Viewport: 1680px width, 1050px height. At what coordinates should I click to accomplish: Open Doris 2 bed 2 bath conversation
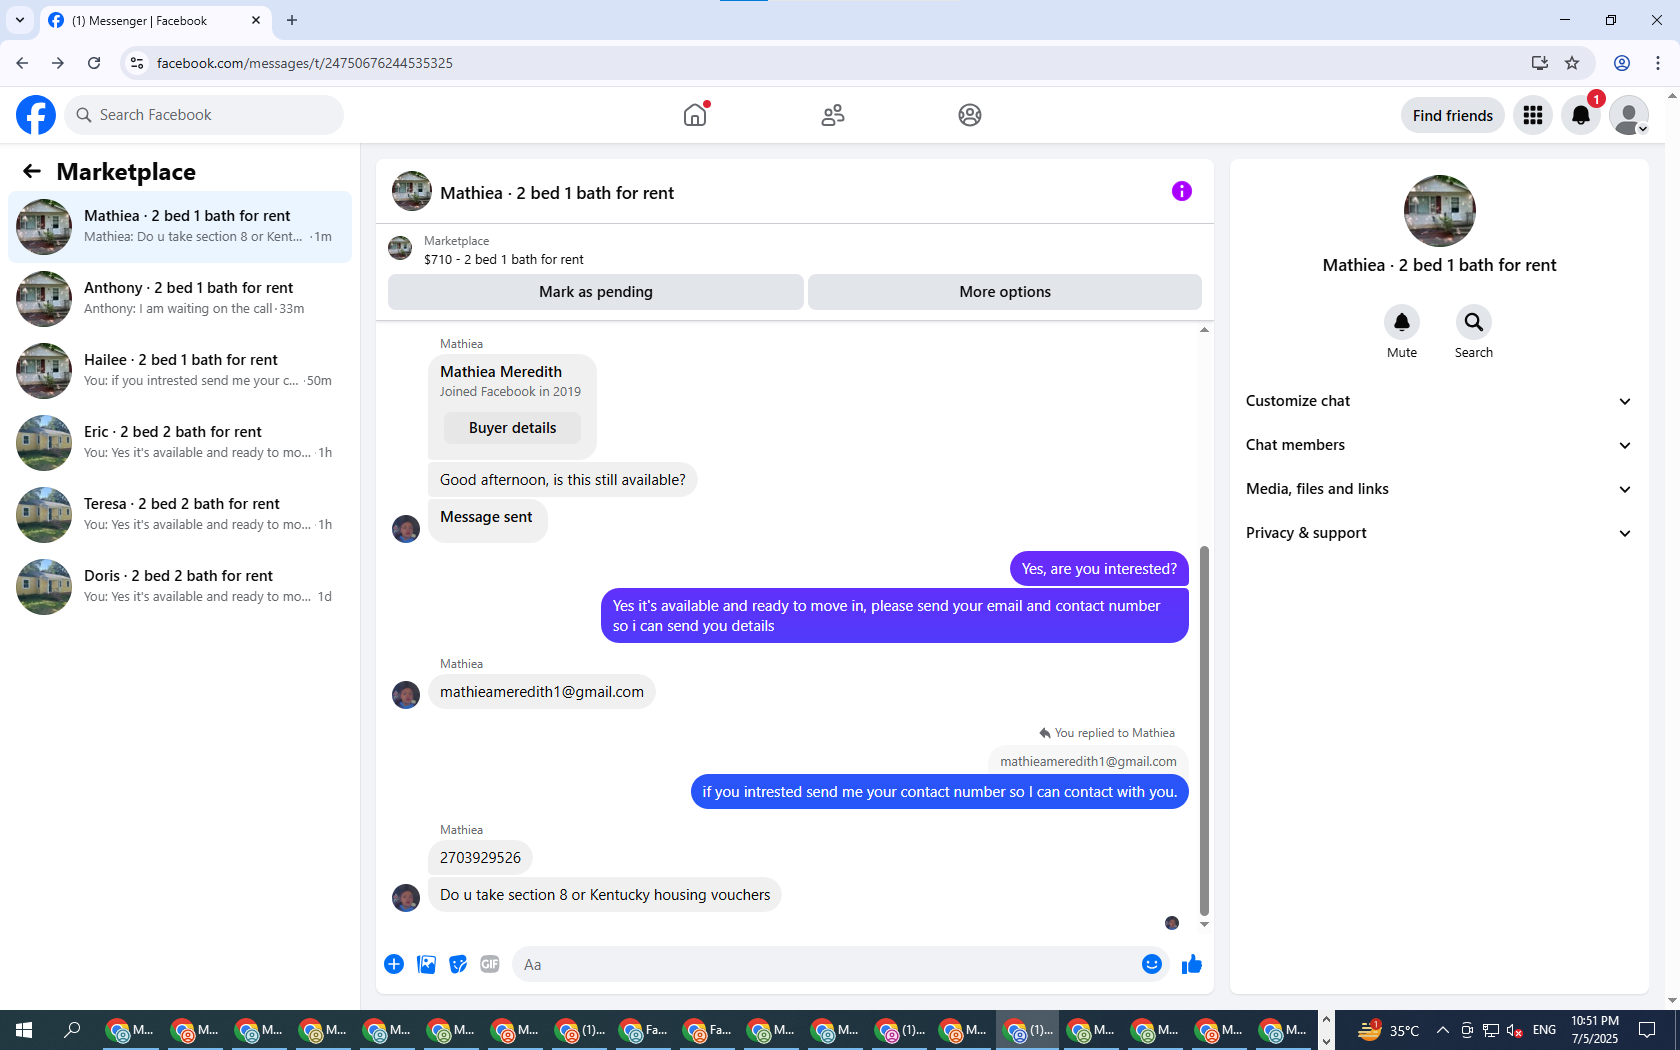click(x=180, y=587)
